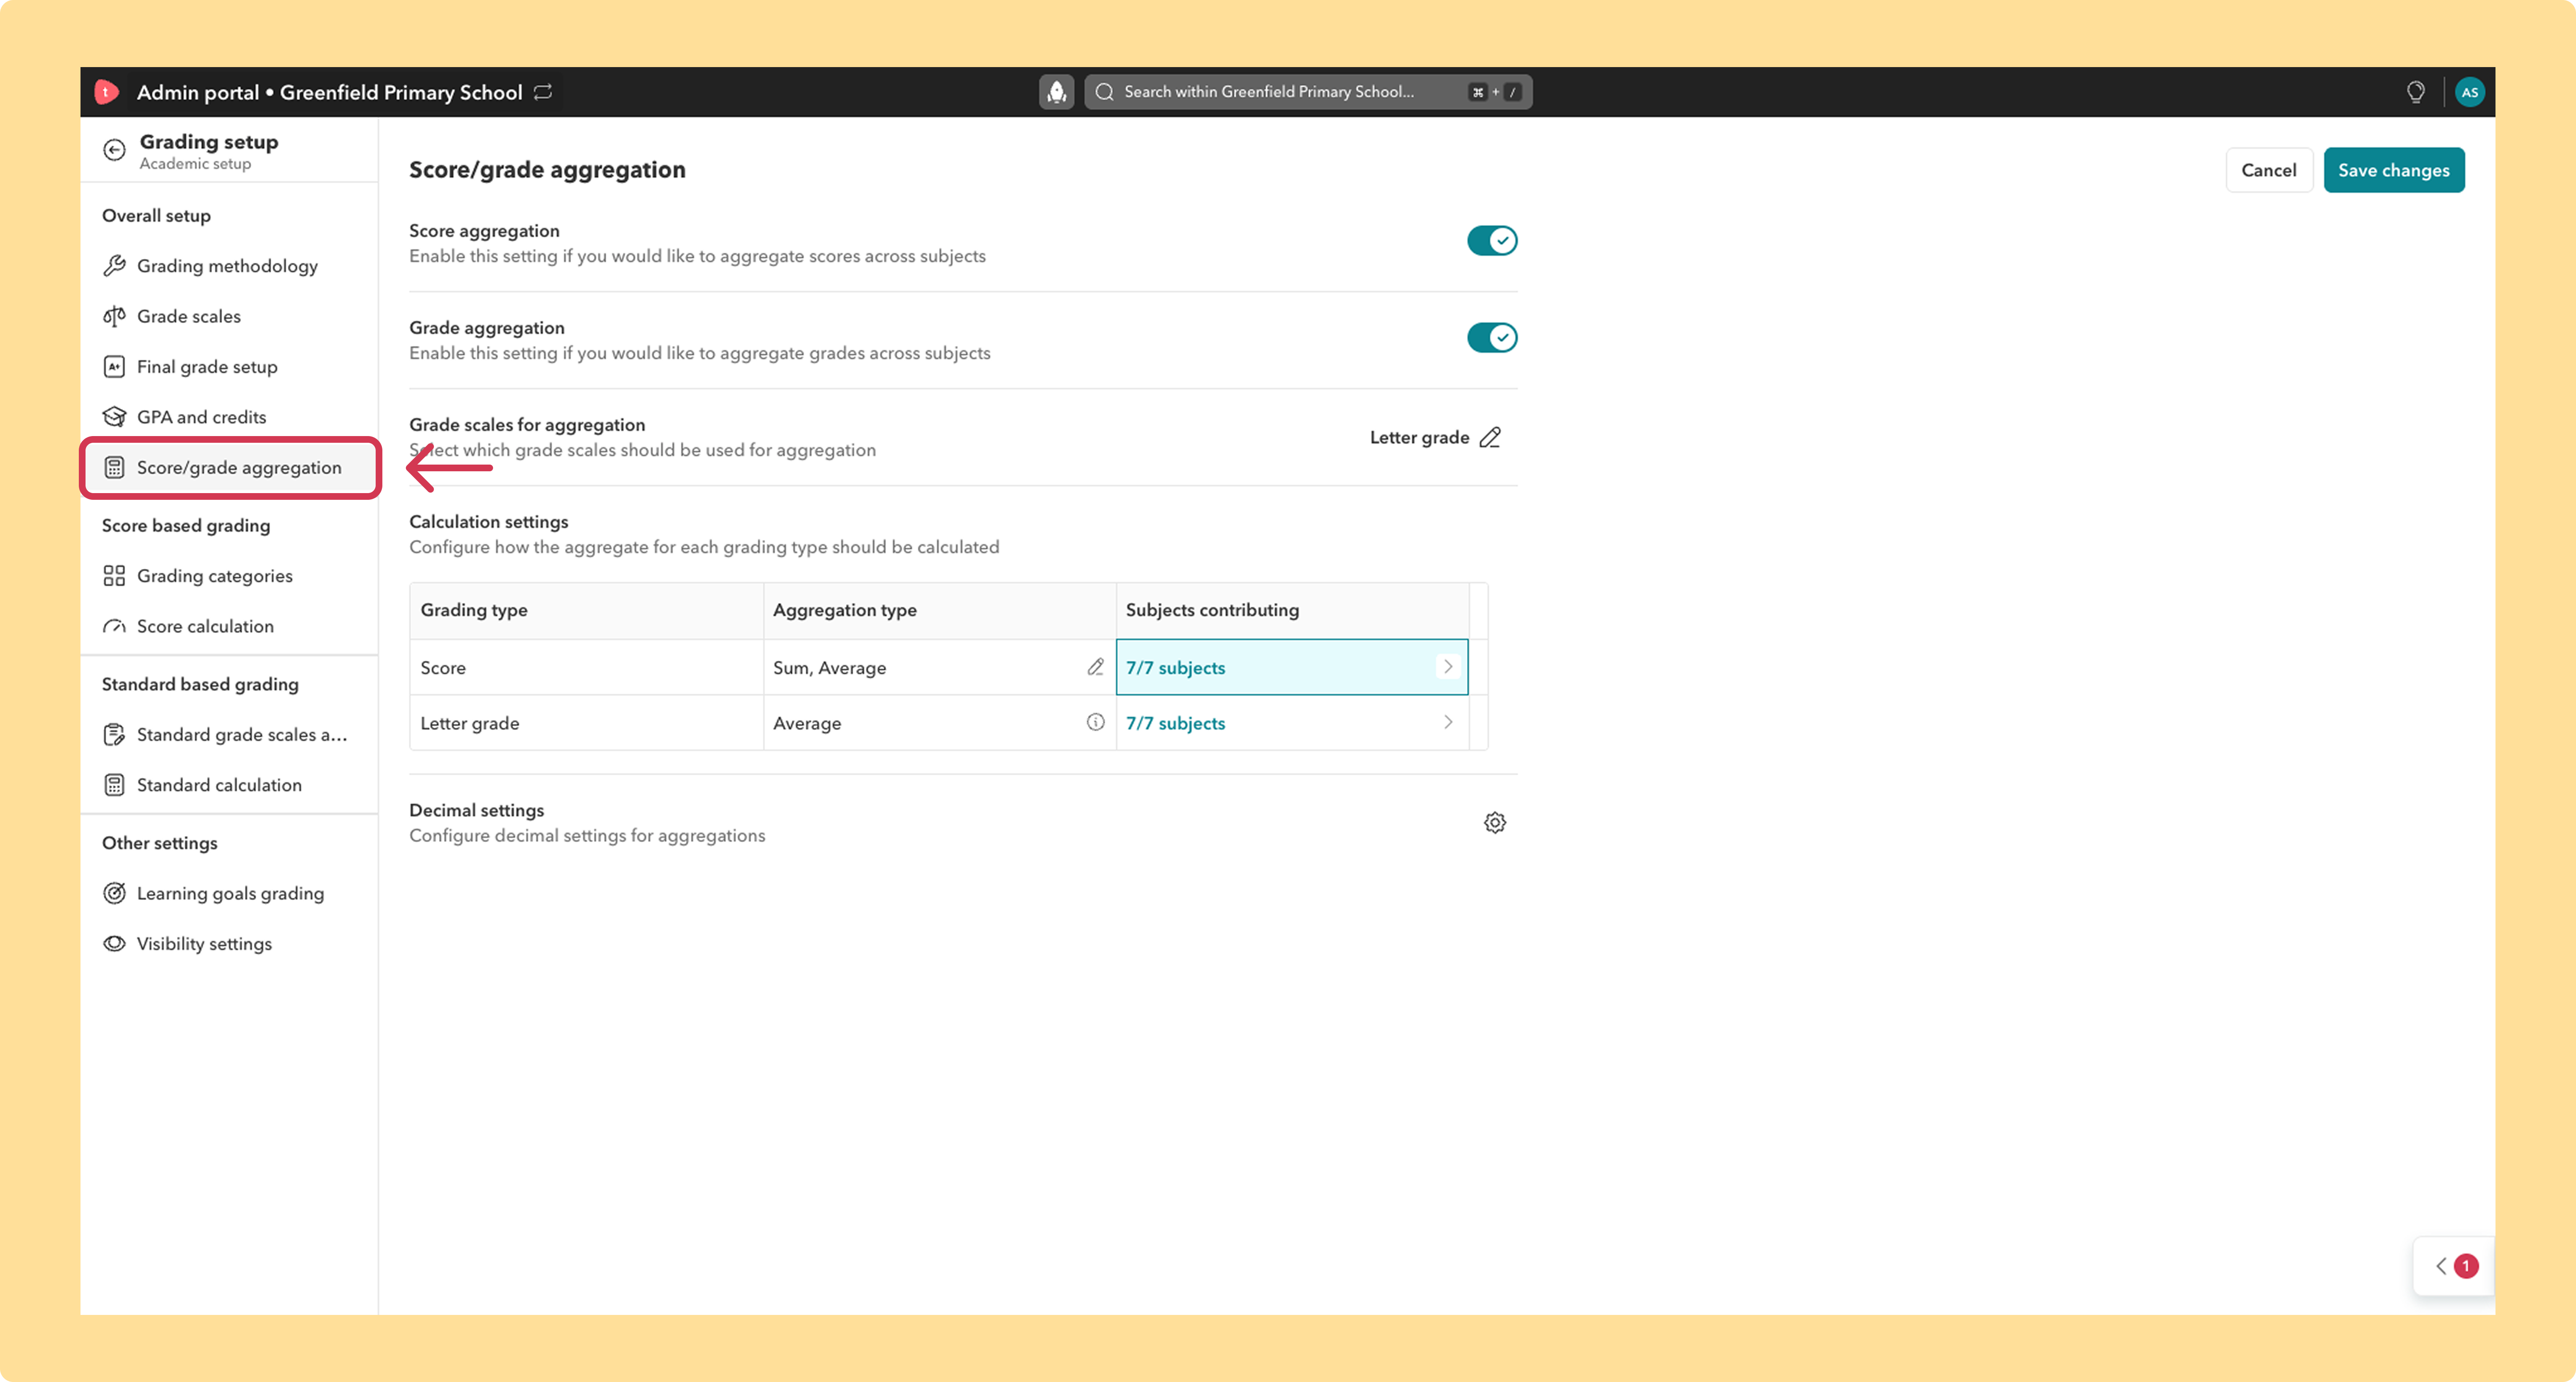Click the magnifier icon in search bar
This screenshot has height=1382, width=2576.
(1104, 92)
